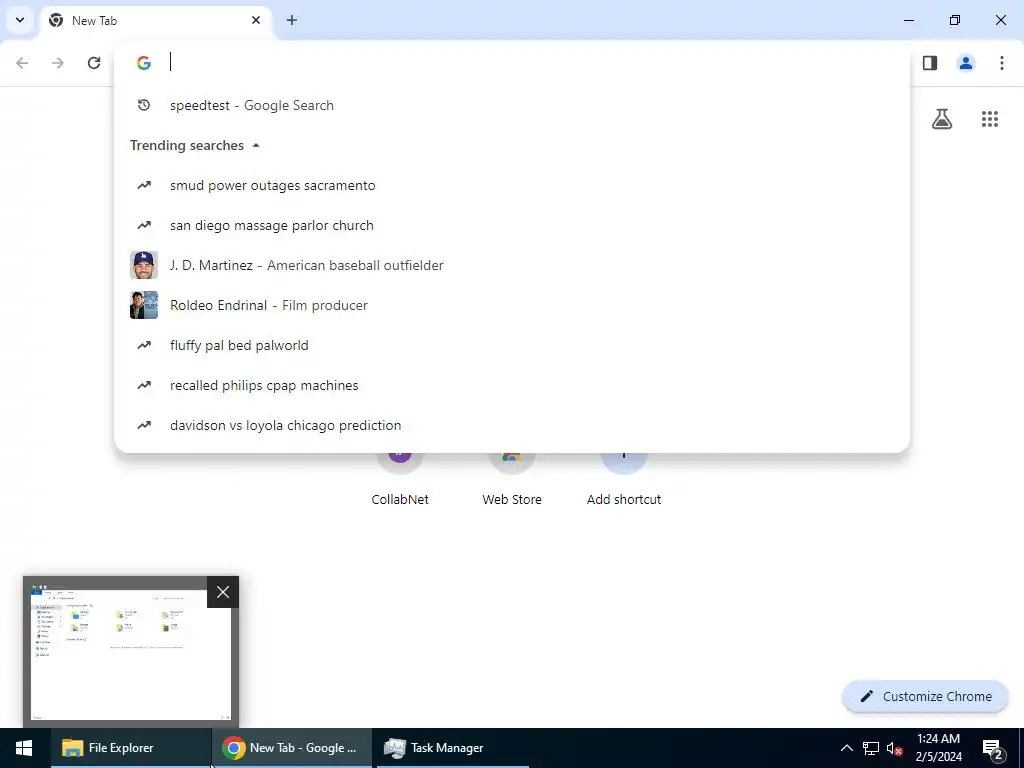Click trending arrow next to davidson vs loyola
Image resolution: width=1024 pixels, height=768 pixels.
(x=144, y=425)
